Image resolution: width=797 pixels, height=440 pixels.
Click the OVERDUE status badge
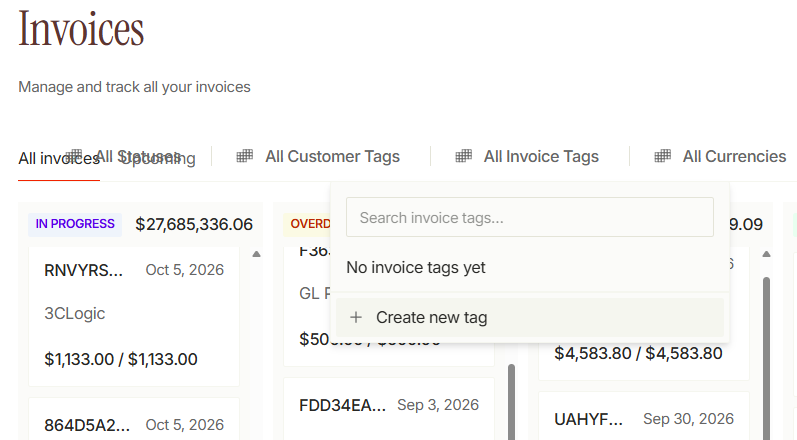coord(307,224)
